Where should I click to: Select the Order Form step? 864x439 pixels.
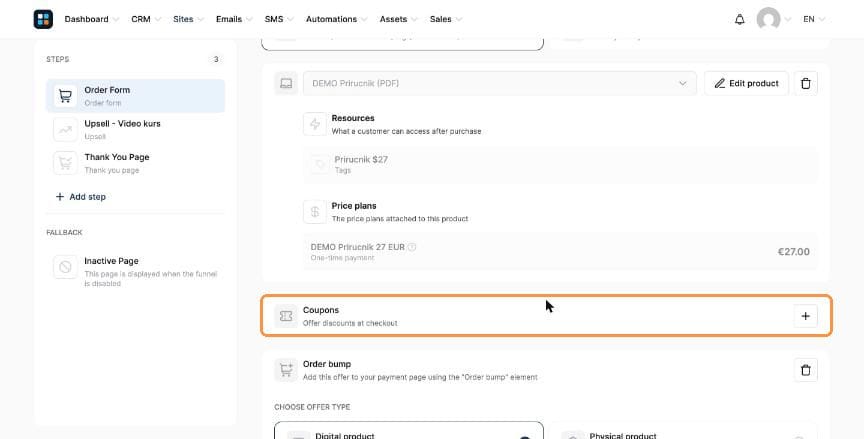136,96
